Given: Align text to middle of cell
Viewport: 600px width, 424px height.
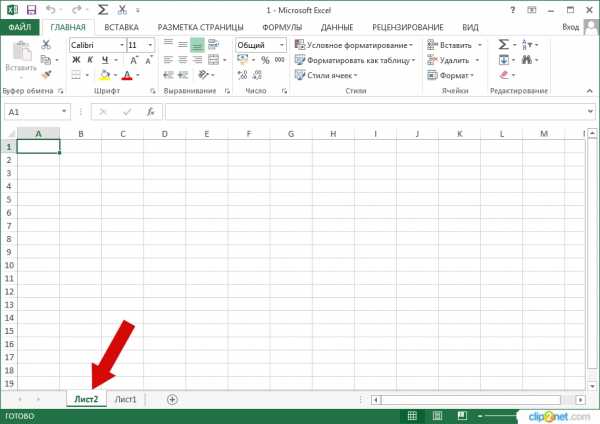Looking at the screenshot, I should pos(183,45).
